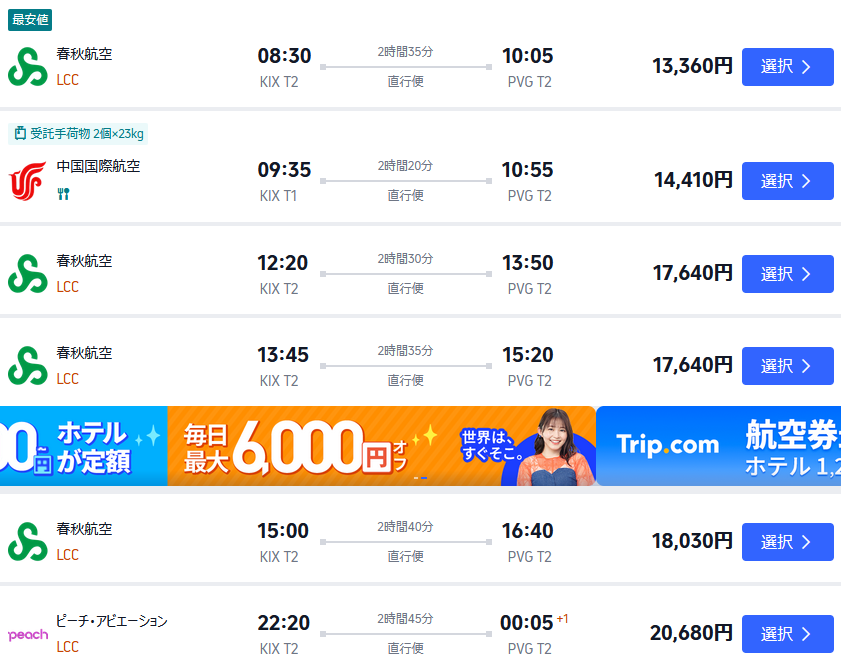Click the Spring Airlines logo on the 15:00 flight
Screen dimensions: 841x671
[27, 538]
